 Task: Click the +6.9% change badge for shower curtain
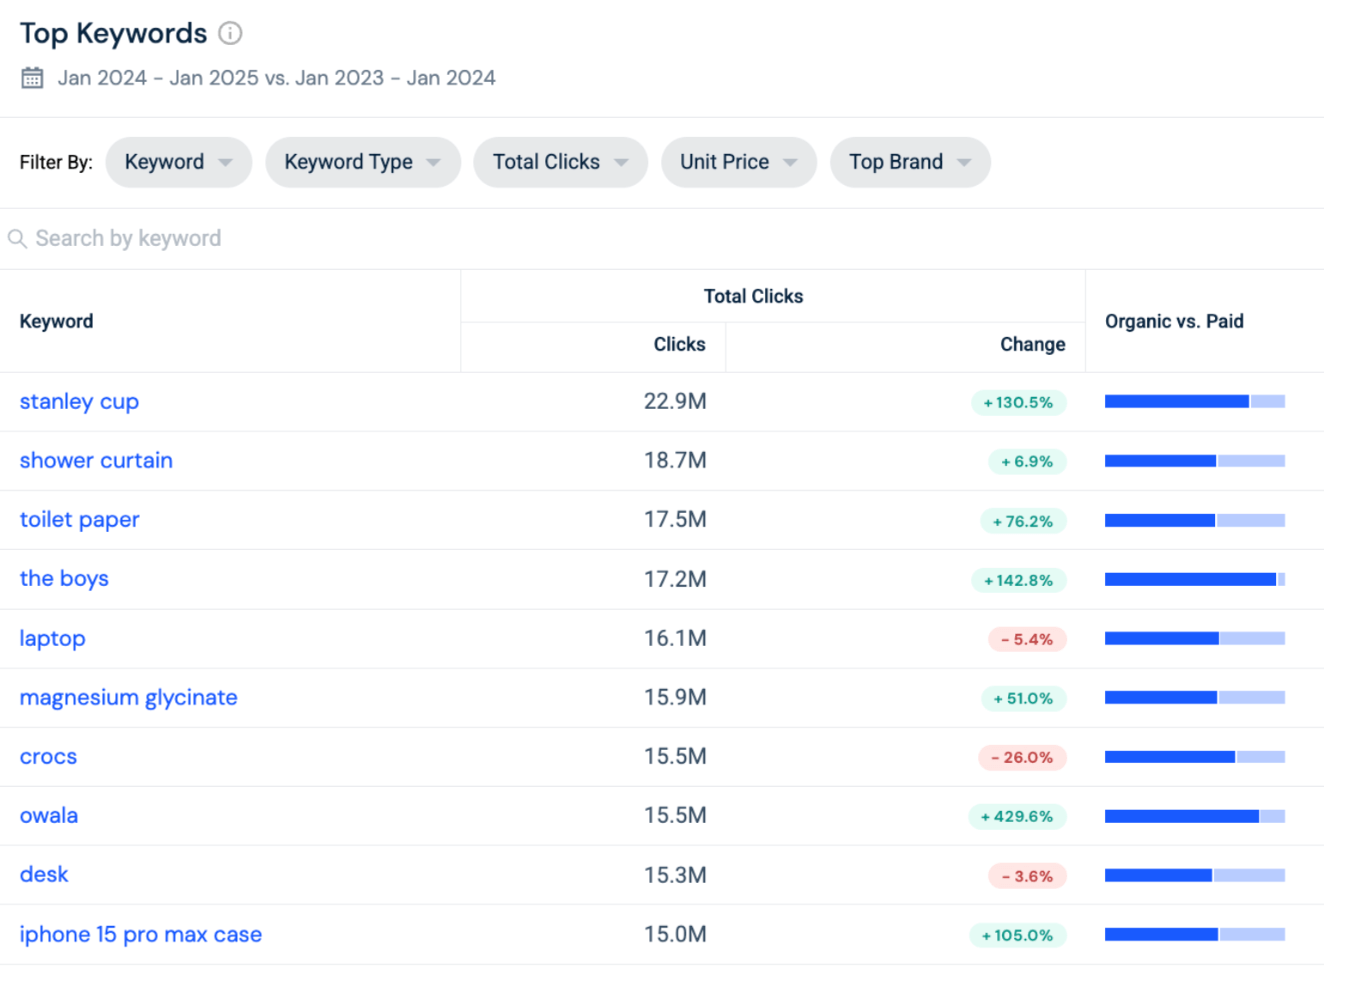click(1027, 461)
